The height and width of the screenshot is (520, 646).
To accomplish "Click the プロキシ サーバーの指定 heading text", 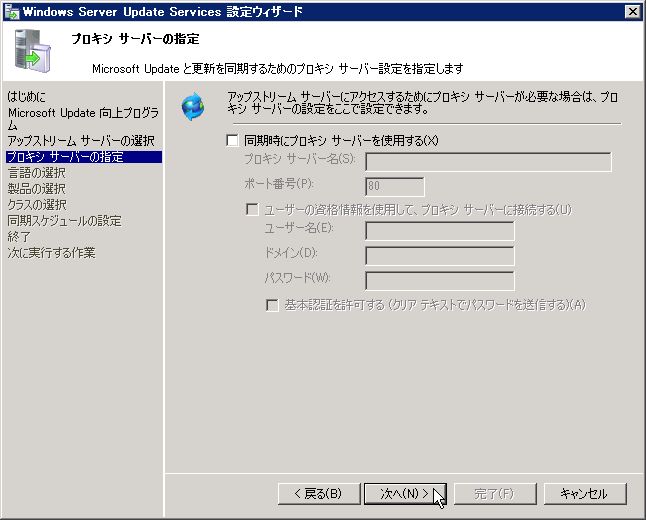I will 136,39.
